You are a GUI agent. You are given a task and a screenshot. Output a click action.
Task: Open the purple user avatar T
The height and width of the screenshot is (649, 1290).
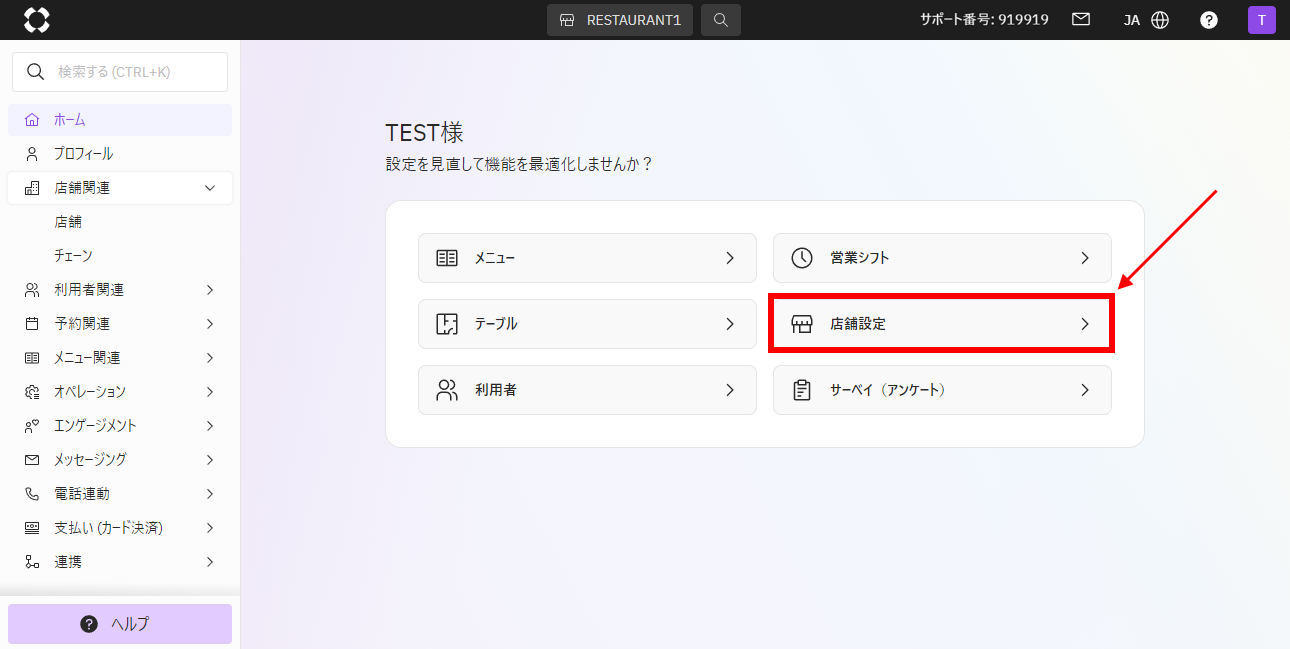pyautogui.click(x=1261, y=20)
